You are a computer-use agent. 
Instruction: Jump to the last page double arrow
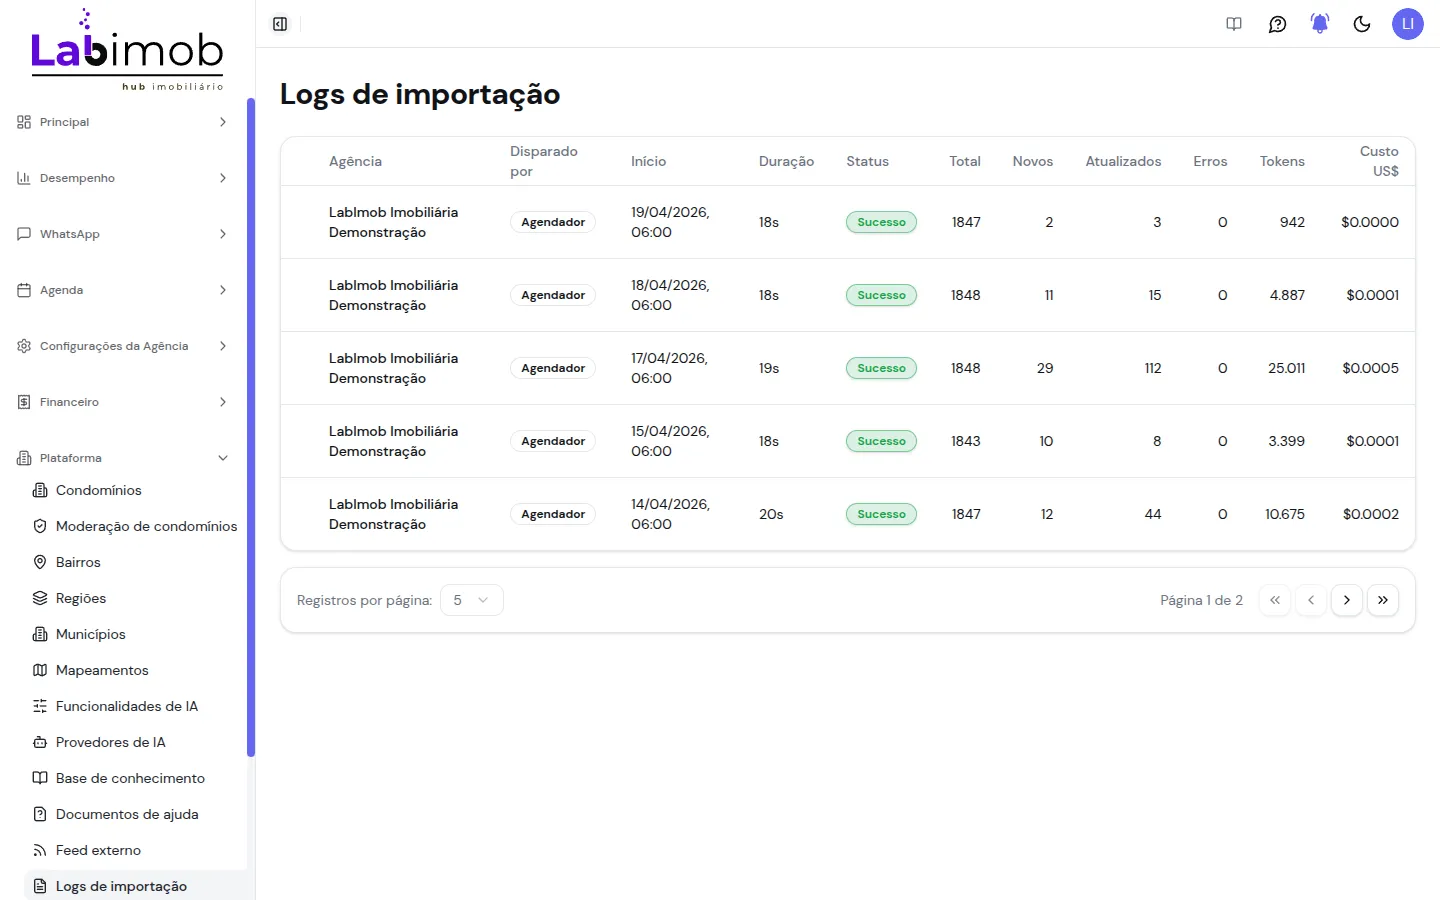click(1383, 600)
